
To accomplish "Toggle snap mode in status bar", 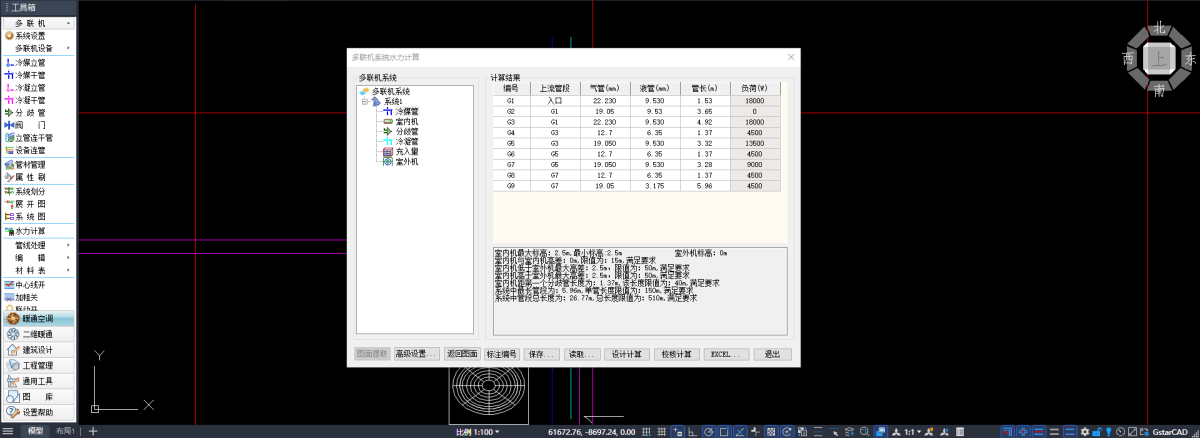I will [x=644, y=431].
